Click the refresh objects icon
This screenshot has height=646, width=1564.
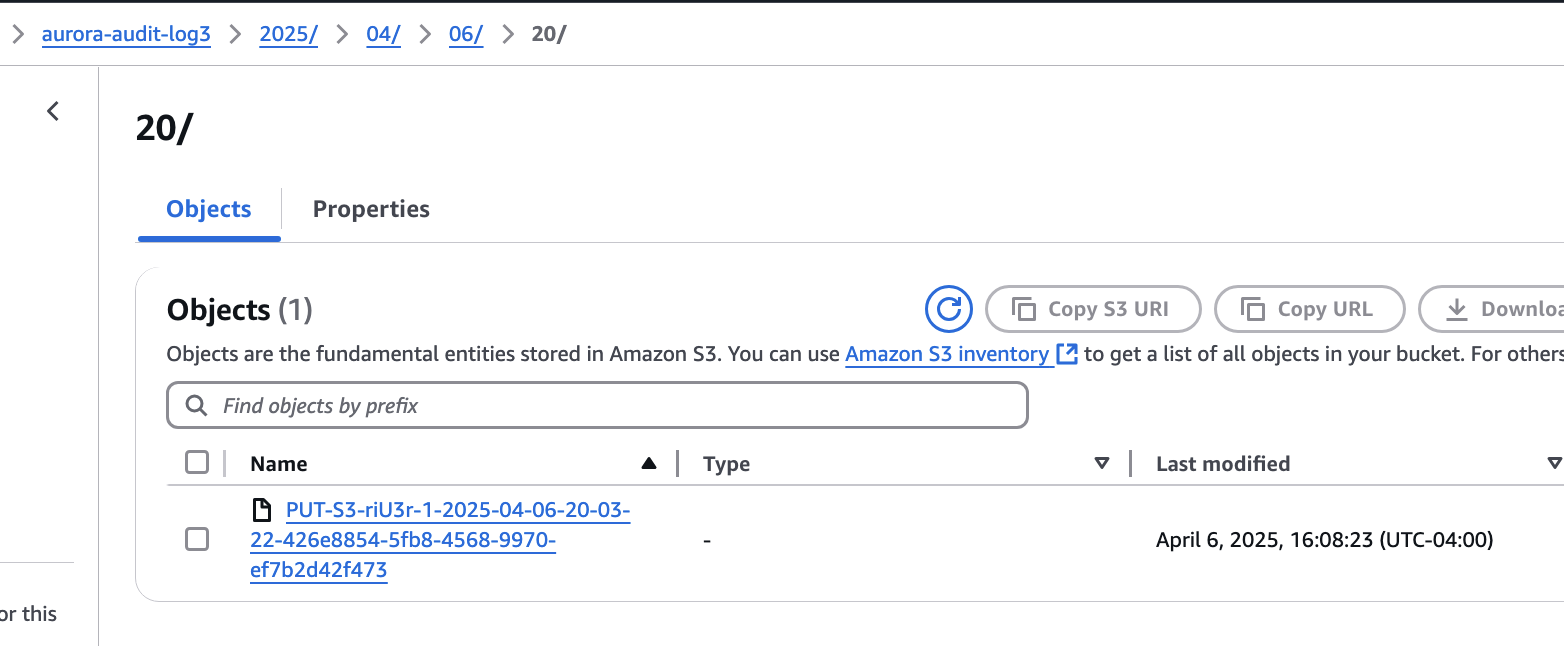(x=949, y=309)
